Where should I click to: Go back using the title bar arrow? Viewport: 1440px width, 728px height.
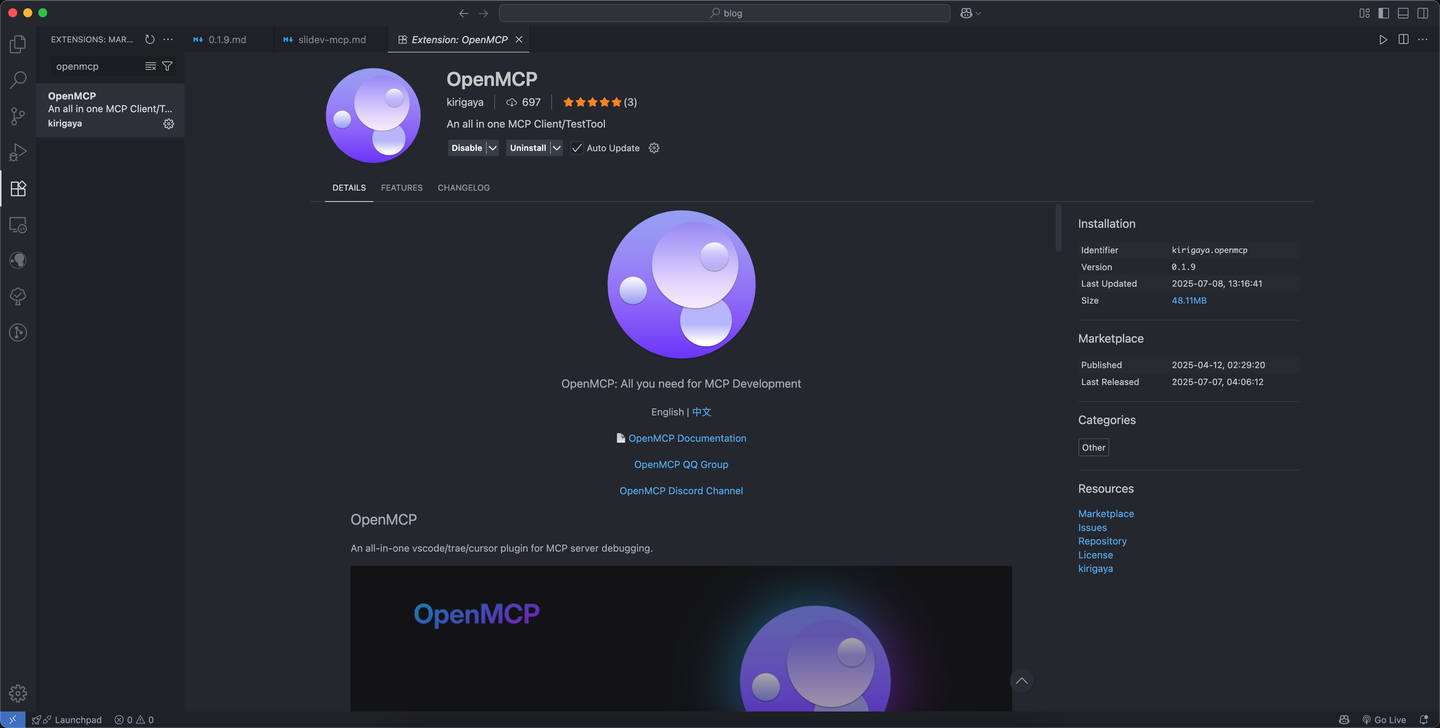tap(463, 13)
